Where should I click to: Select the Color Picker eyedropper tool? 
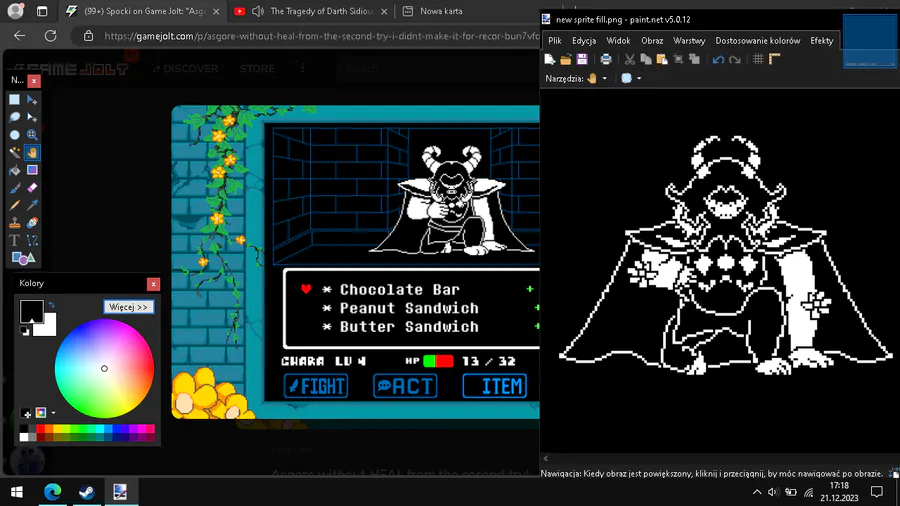coord(32,205)
